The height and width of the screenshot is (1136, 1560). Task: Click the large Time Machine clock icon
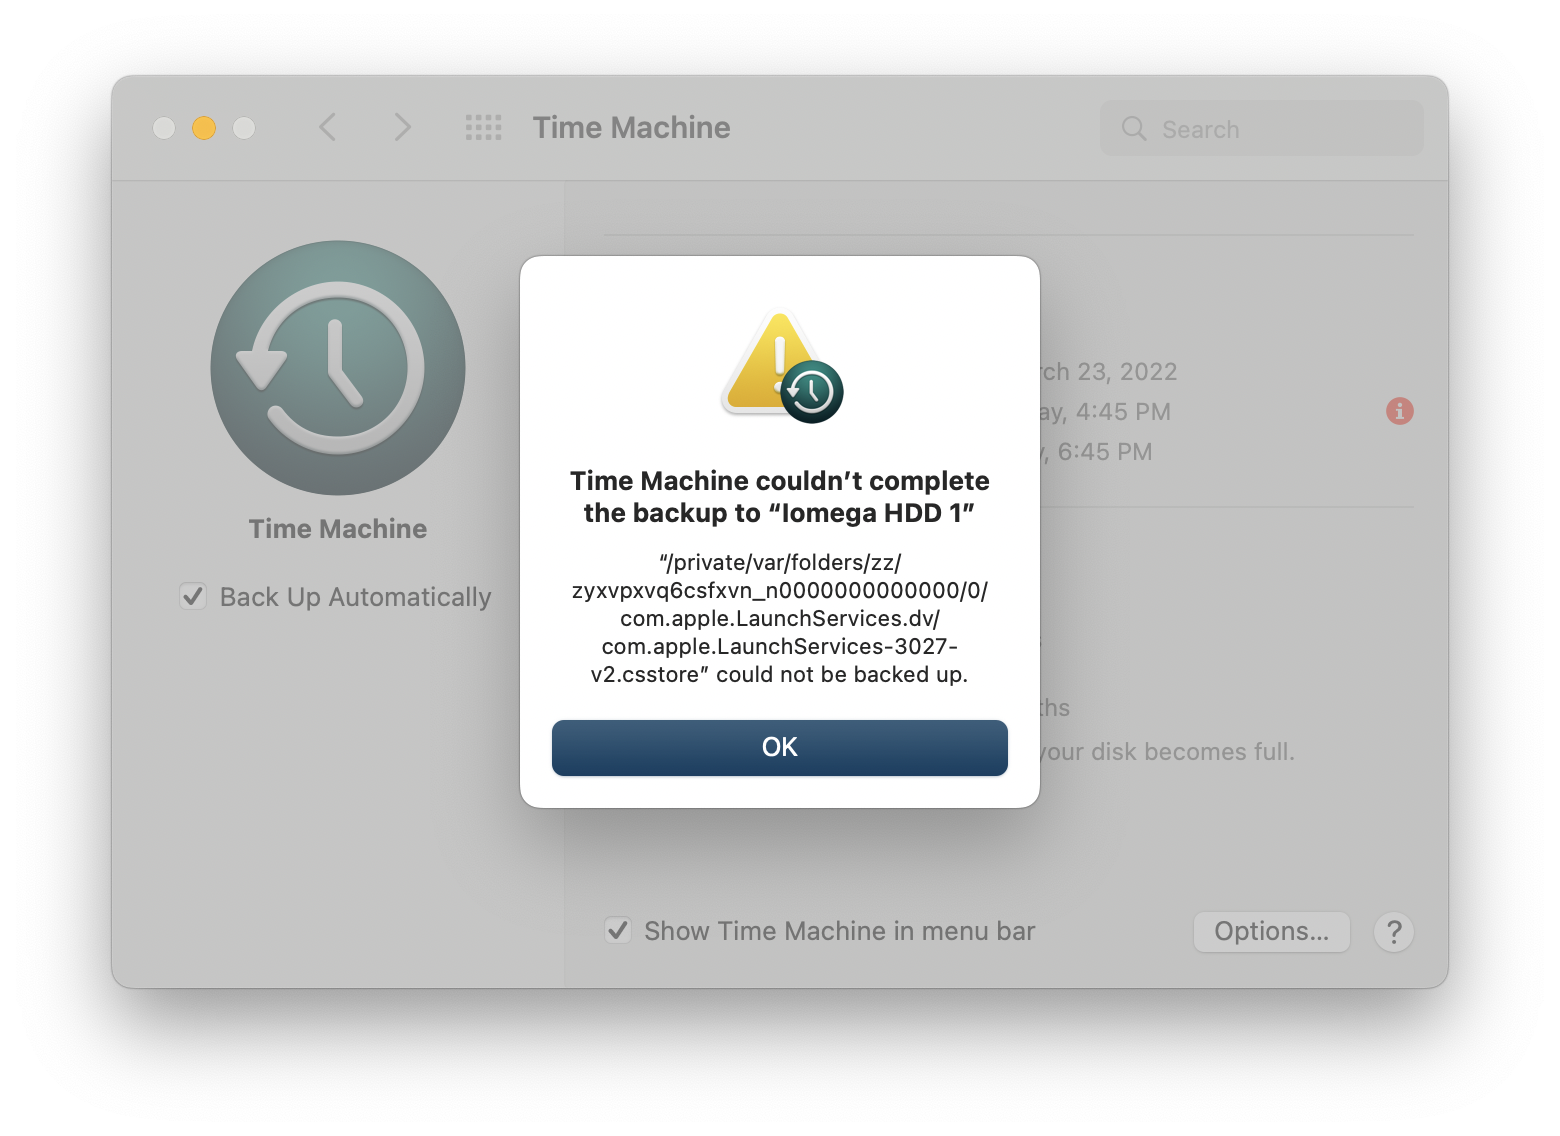click(338, 368)
